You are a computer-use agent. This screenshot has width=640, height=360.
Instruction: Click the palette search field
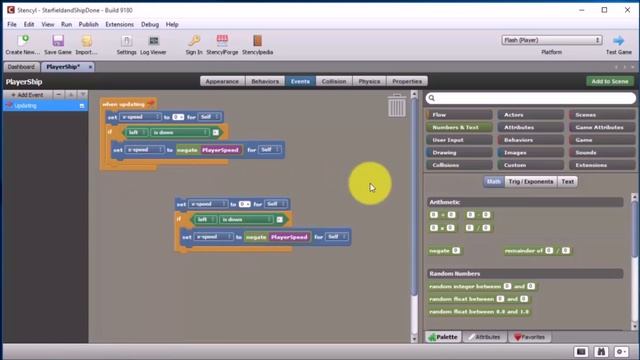click(x=531, y=98)
